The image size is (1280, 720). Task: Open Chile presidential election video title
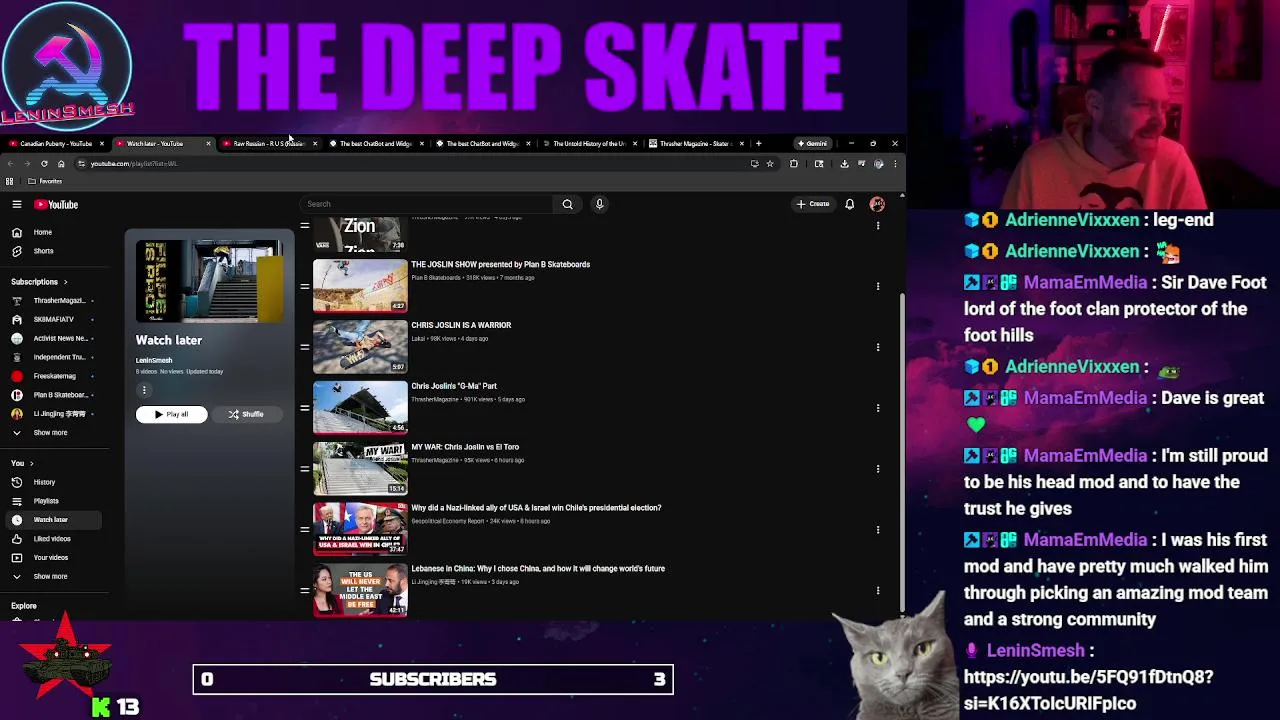pyautogui.click(x=536, y=508)
